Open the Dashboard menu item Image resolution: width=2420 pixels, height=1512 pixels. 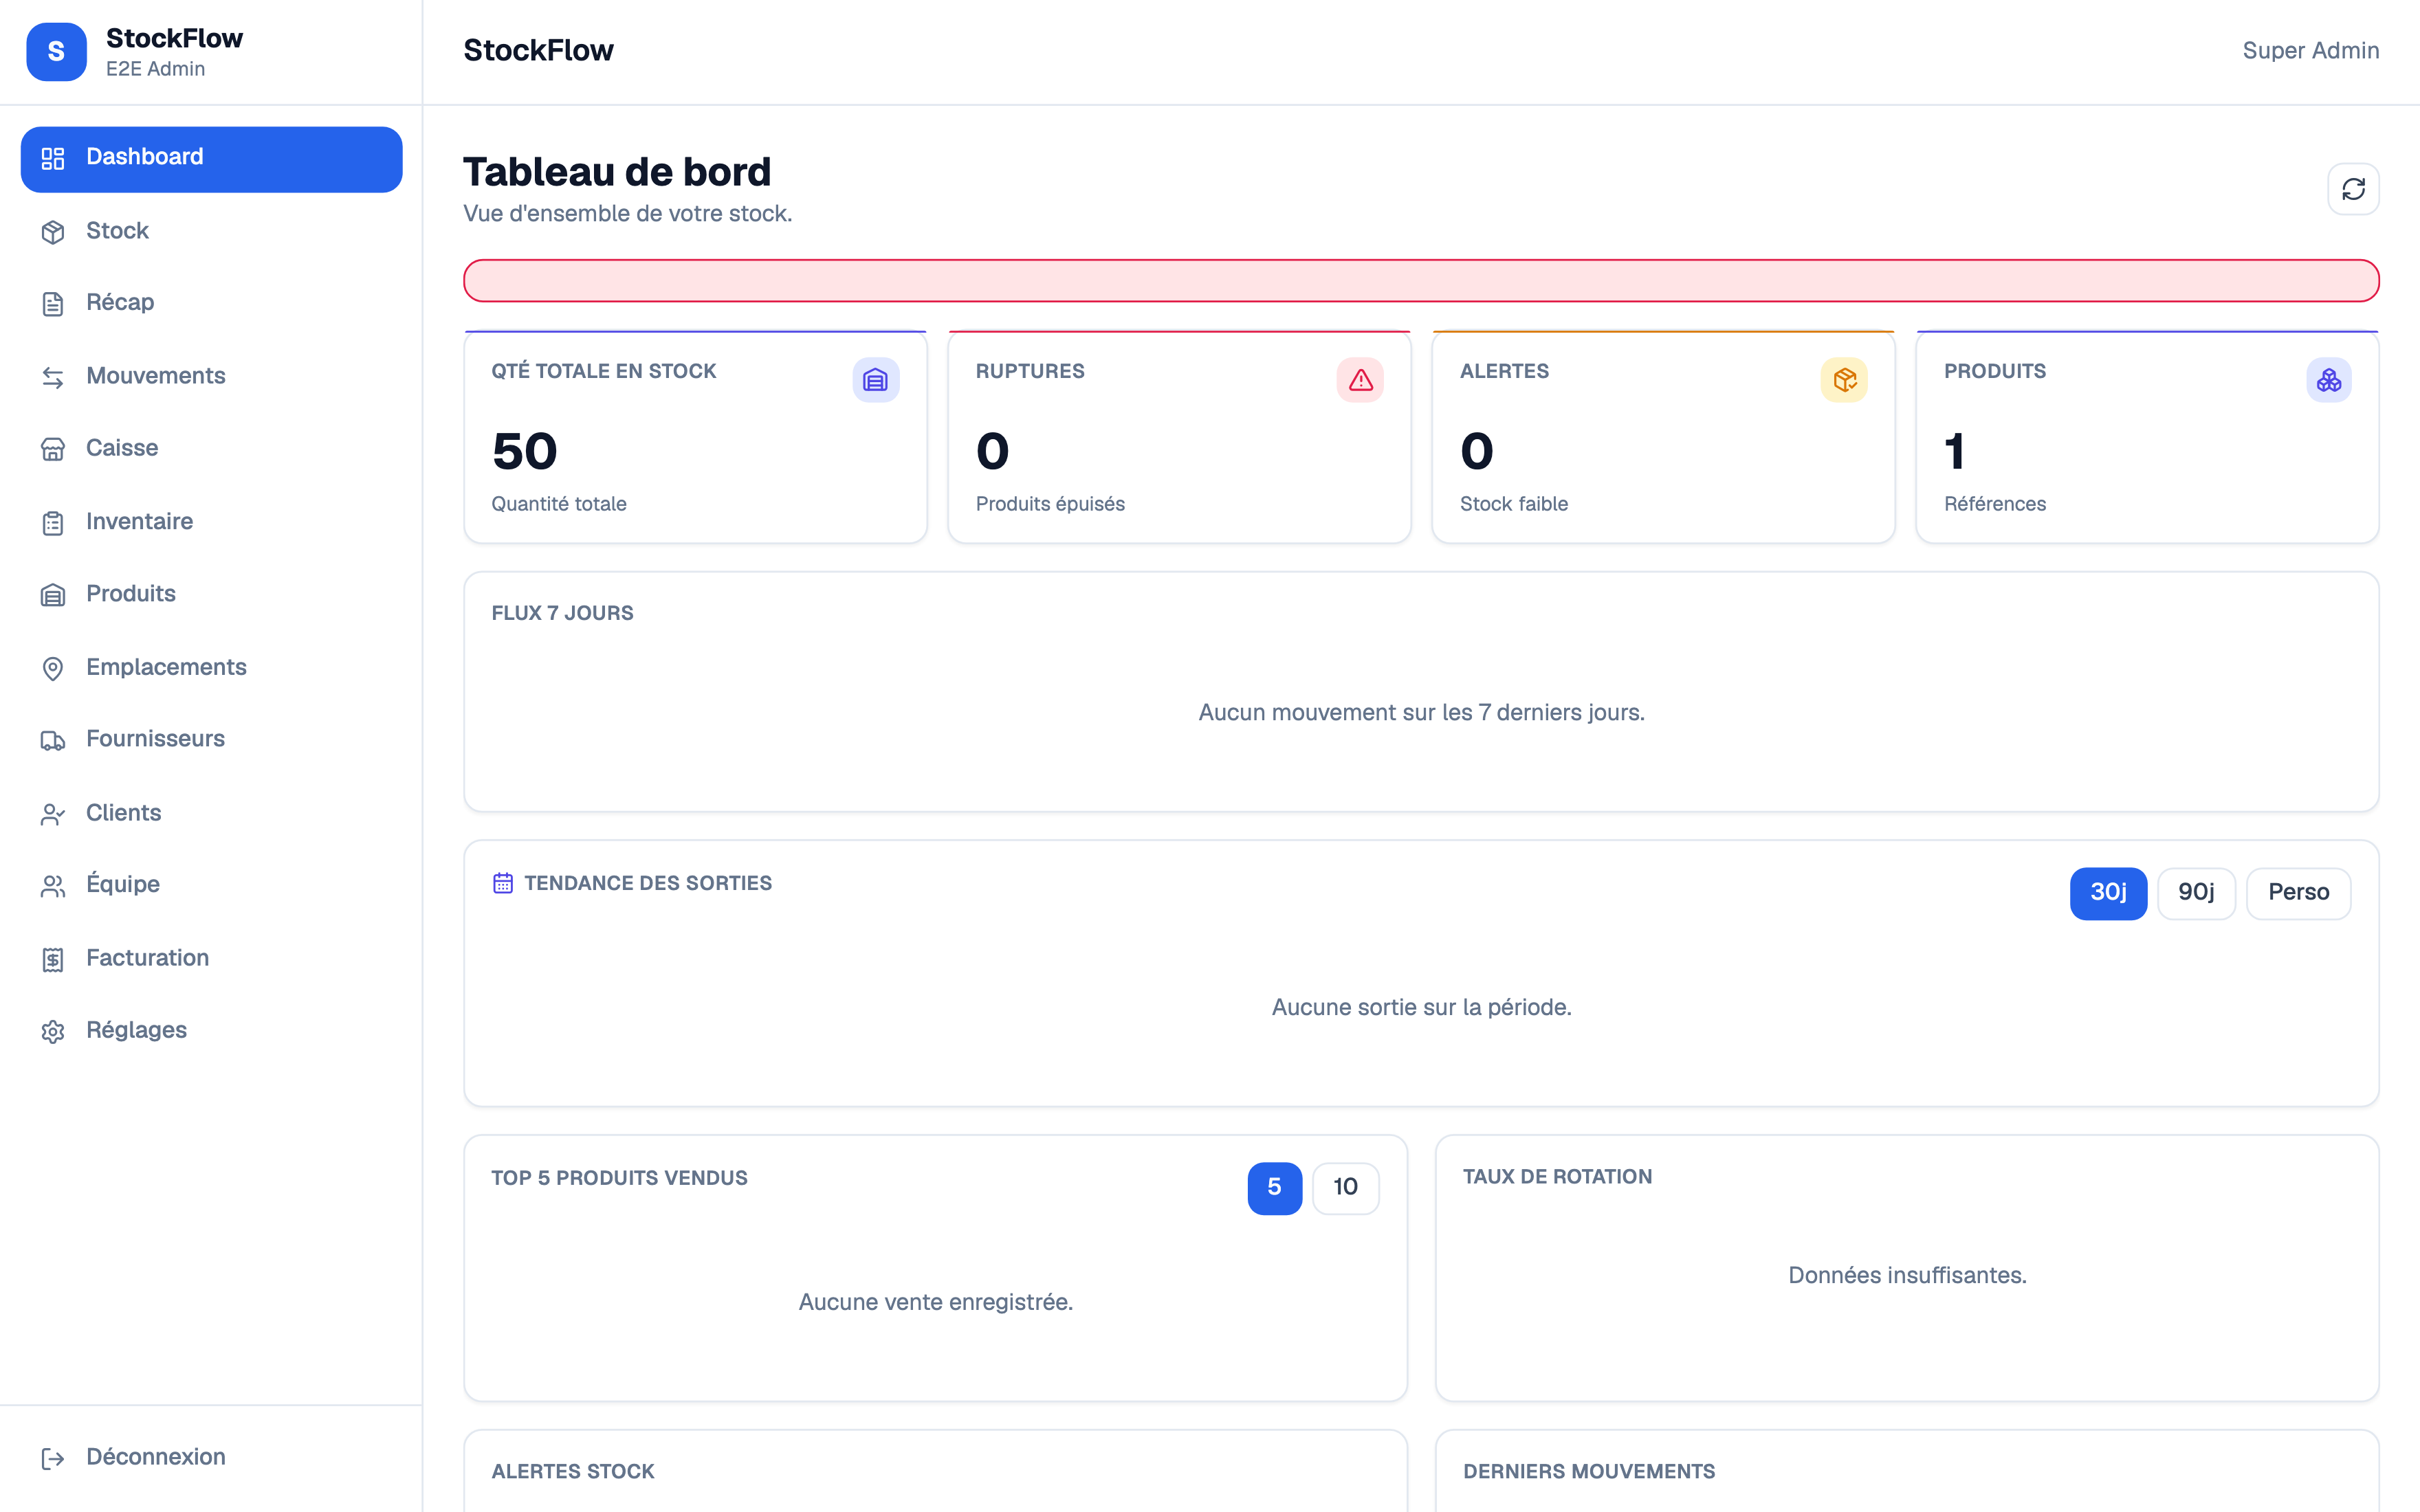[x=211, y=159]
